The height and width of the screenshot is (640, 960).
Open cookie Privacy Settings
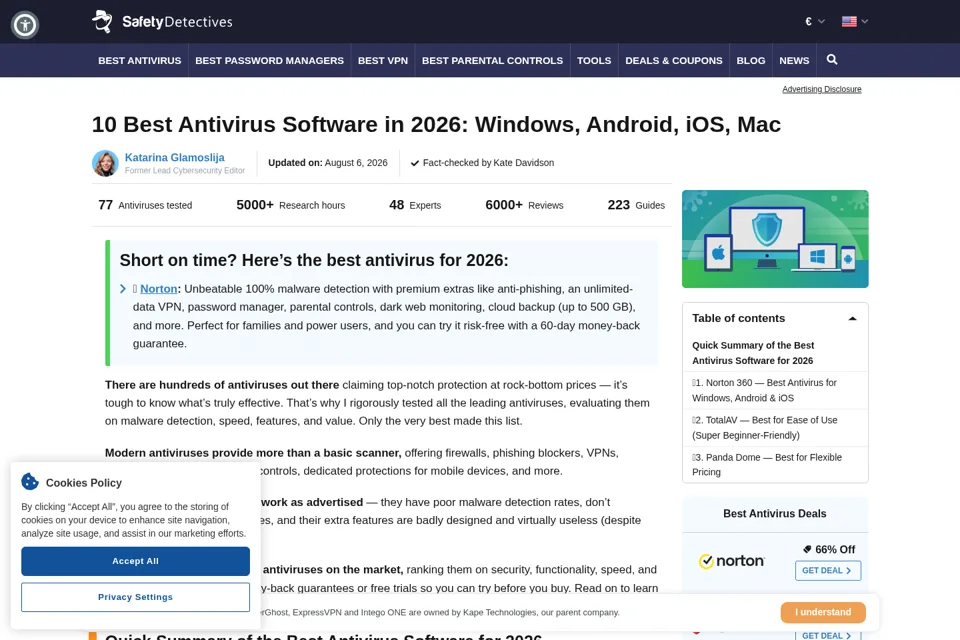(x=135, y=597)
